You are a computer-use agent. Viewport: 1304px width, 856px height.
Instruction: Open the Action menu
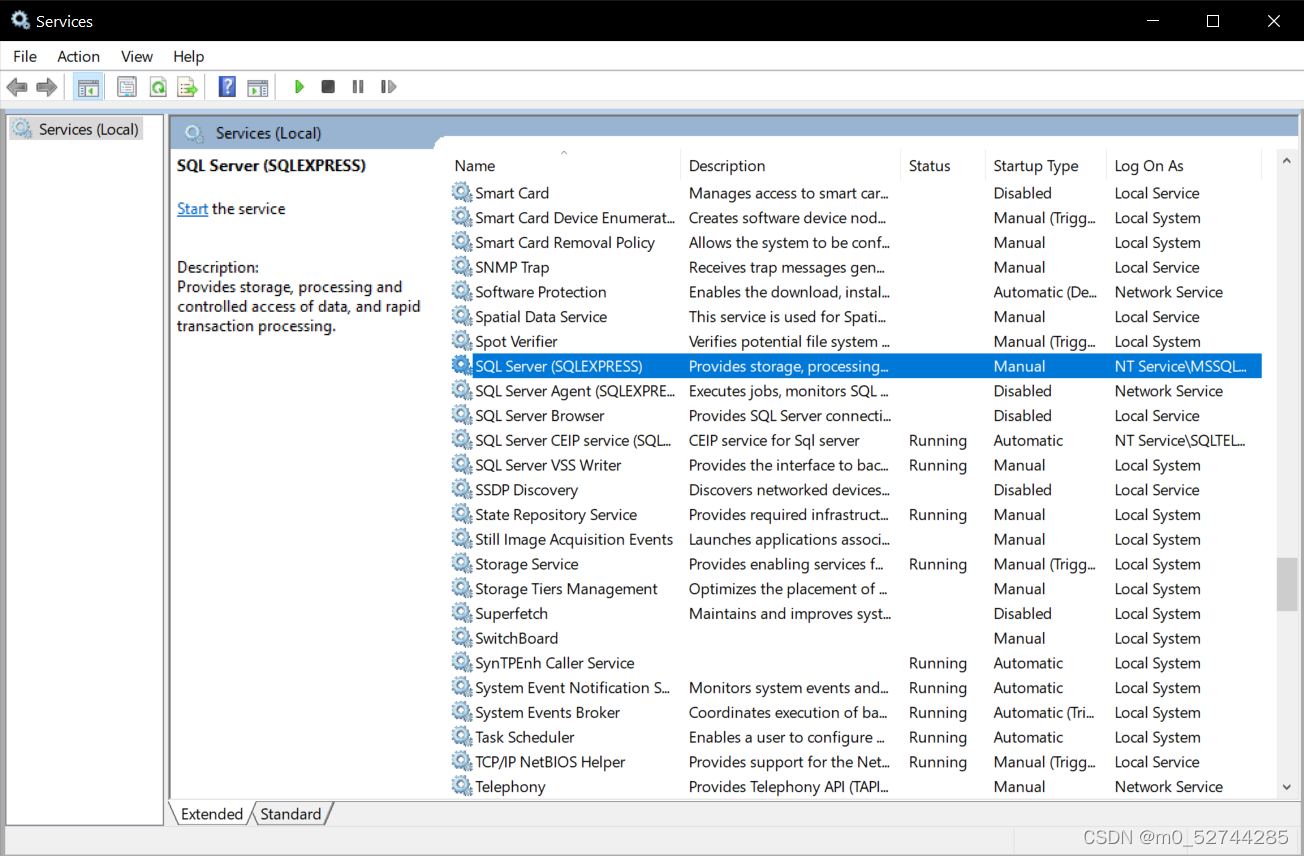pos(78,56)
